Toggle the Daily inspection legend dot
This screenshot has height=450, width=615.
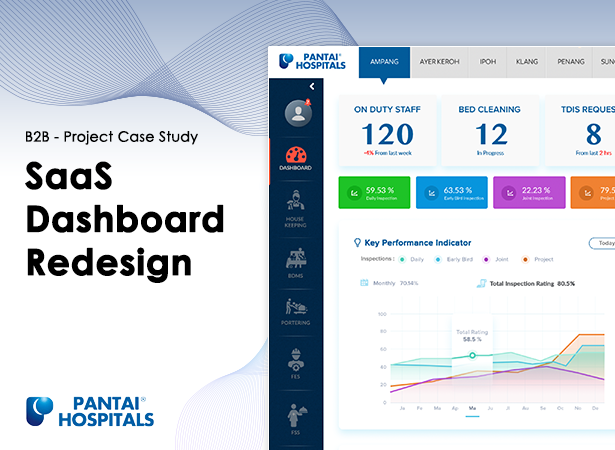coord(402,259)
